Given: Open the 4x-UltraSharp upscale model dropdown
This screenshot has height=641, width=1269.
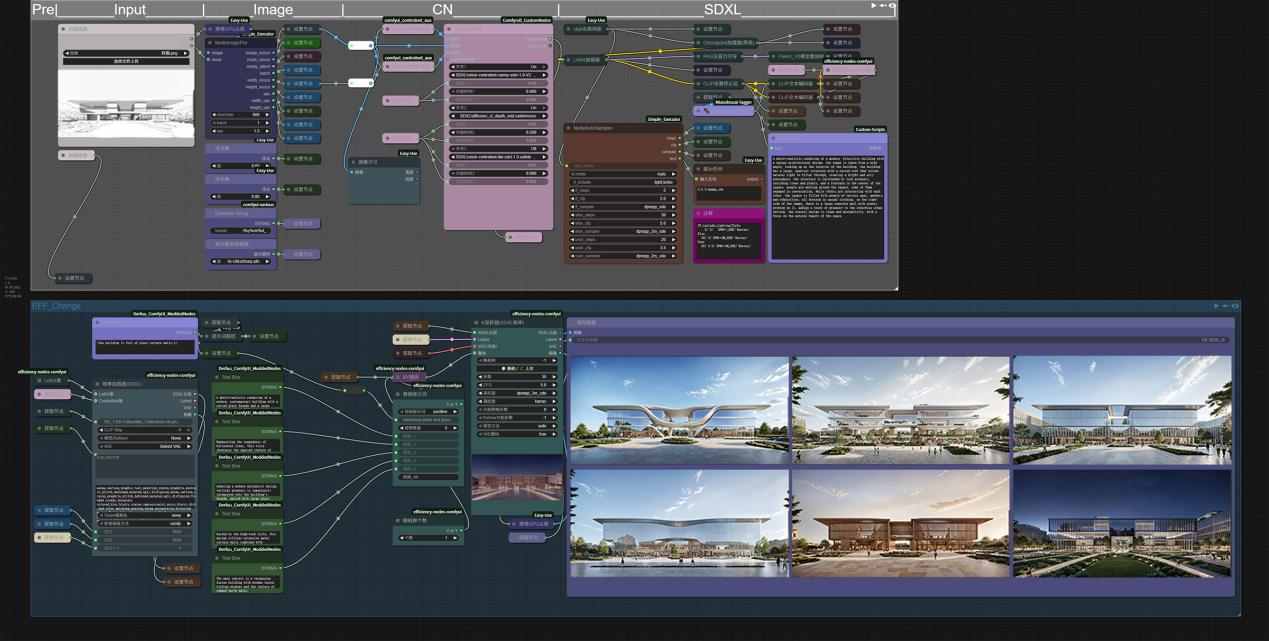Looking at the screenshot, I should click(240, 262).
